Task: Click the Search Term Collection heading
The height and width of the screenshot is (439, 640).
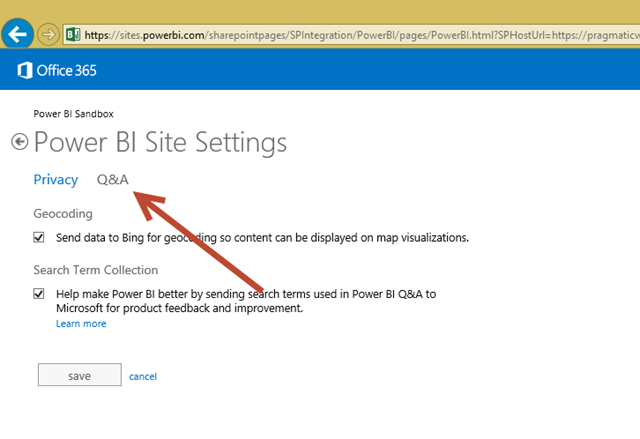Action: tap(95, 270)
